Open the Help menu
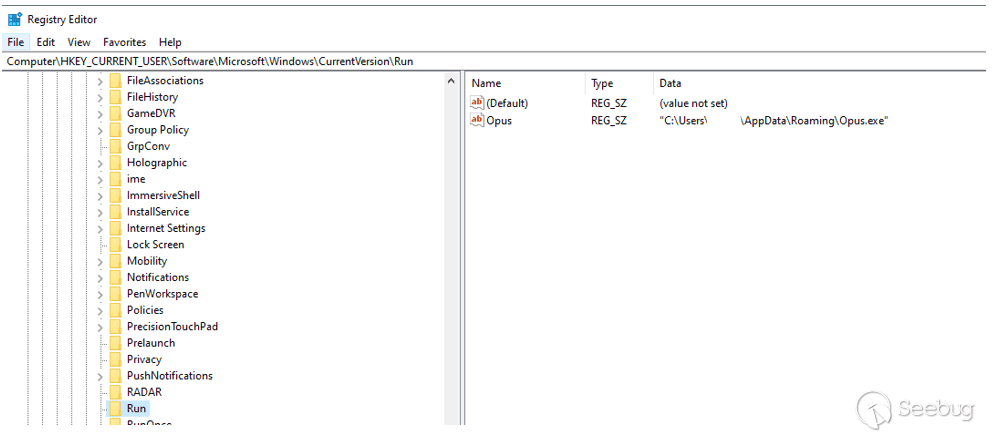Image resolution: width=1002 pixels, height=437 pixels. 171,42
